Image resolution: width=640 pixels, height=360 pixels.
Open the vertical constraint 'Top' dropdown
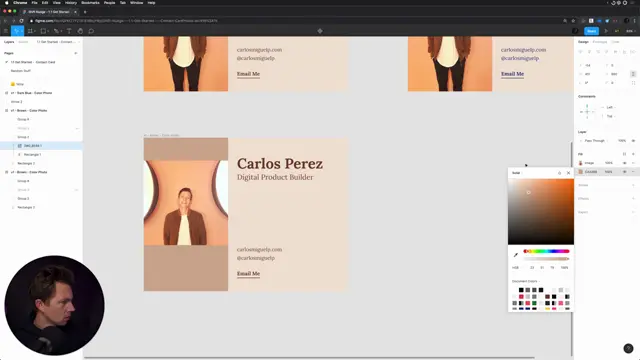(x=611, y=116)
